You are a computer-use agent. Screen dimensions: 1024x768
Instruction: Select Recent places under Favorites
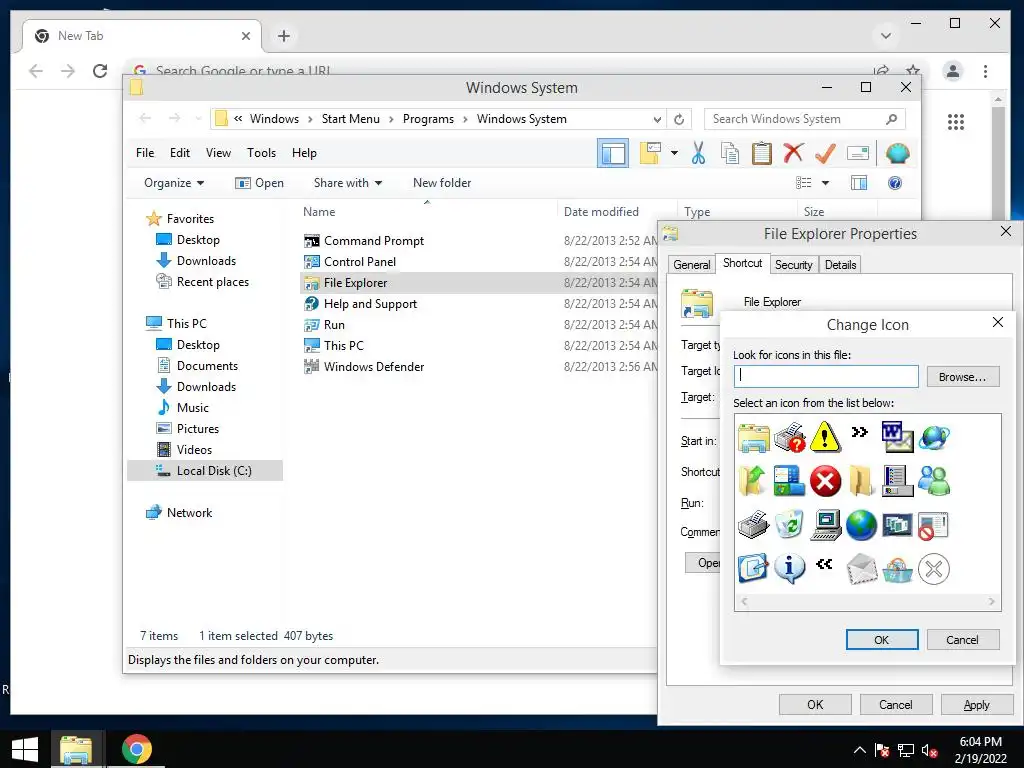click(x=212, y=282)
